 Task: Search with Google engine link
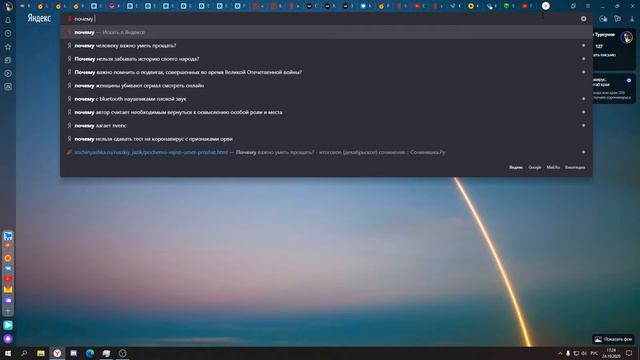point(535,167)
